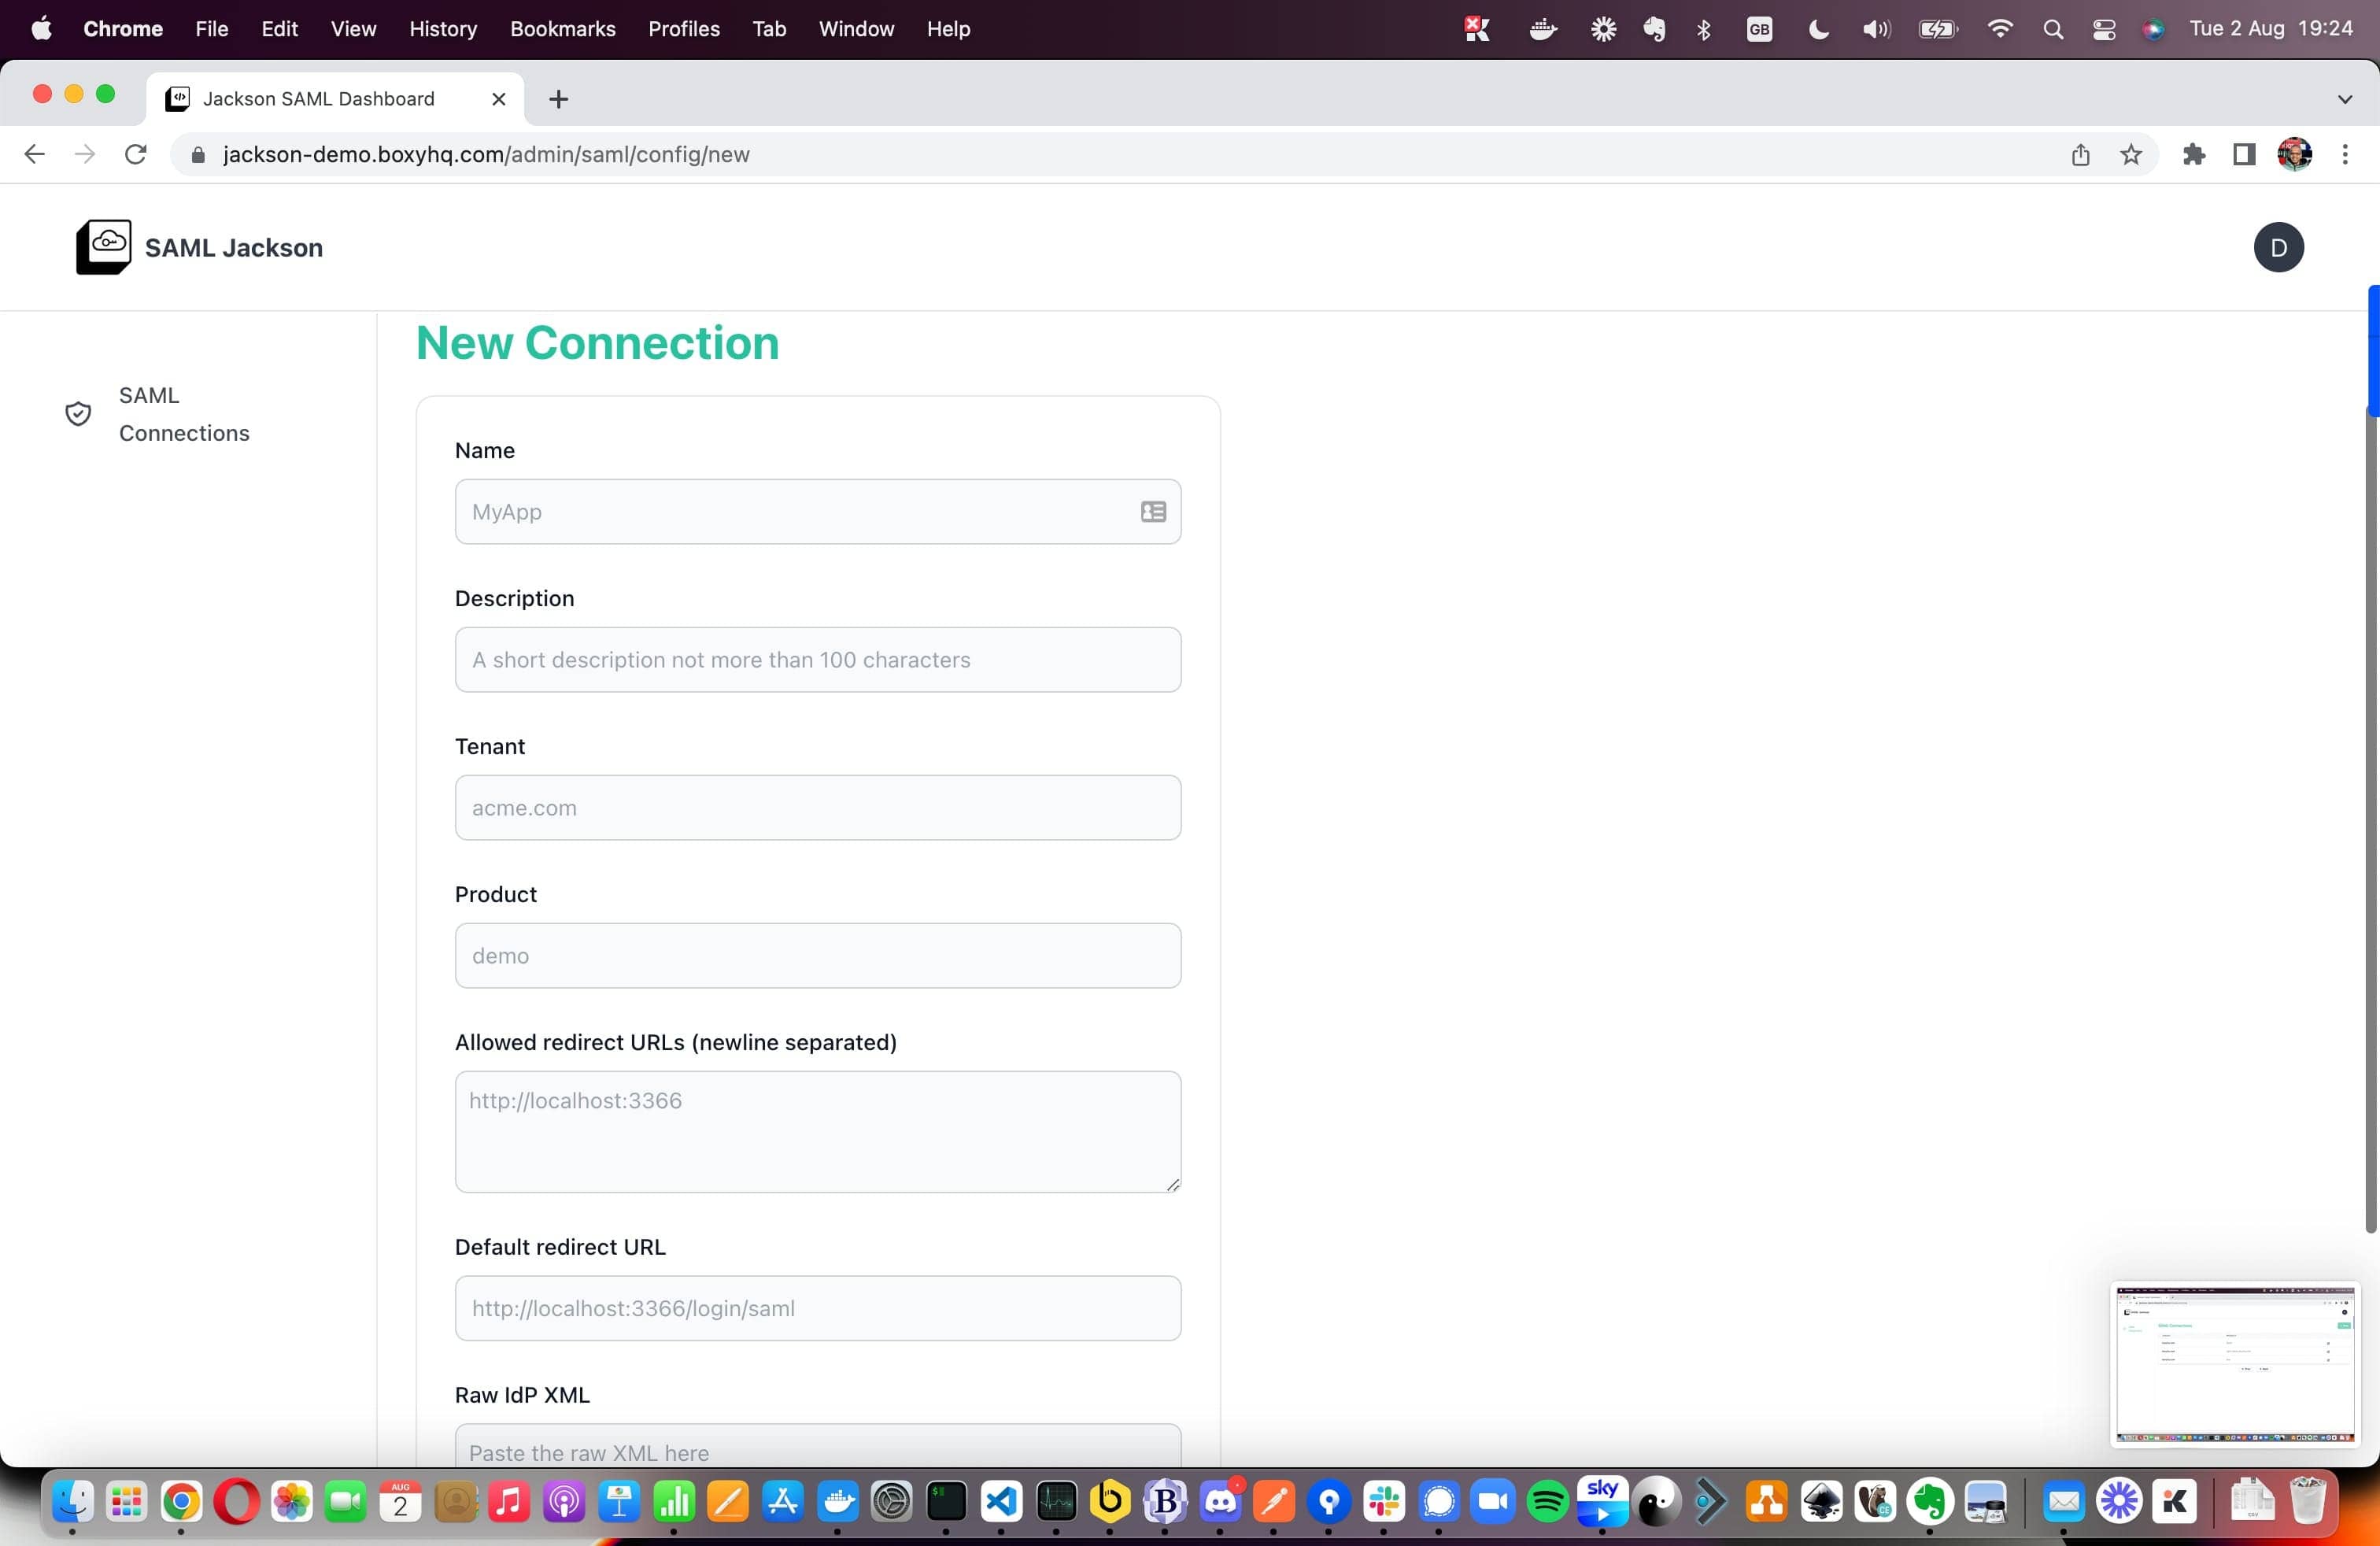Screen dimensions: 2380x1546
Task: Toggle Bluetooth from the menu bar
Action: tap(1705, 29)
